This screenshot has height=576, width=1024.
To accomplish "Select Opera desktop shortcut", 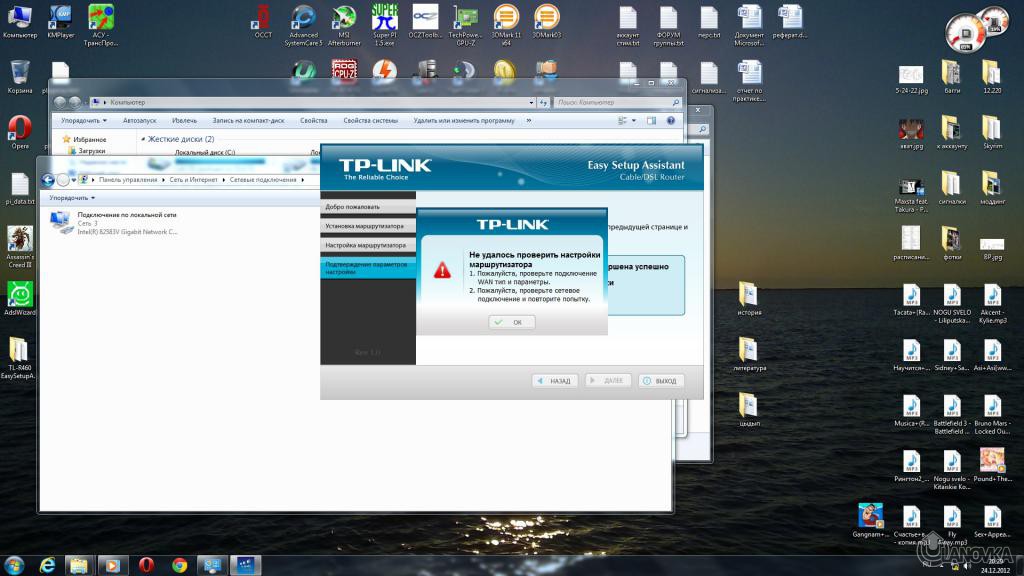I will (20, 133).
